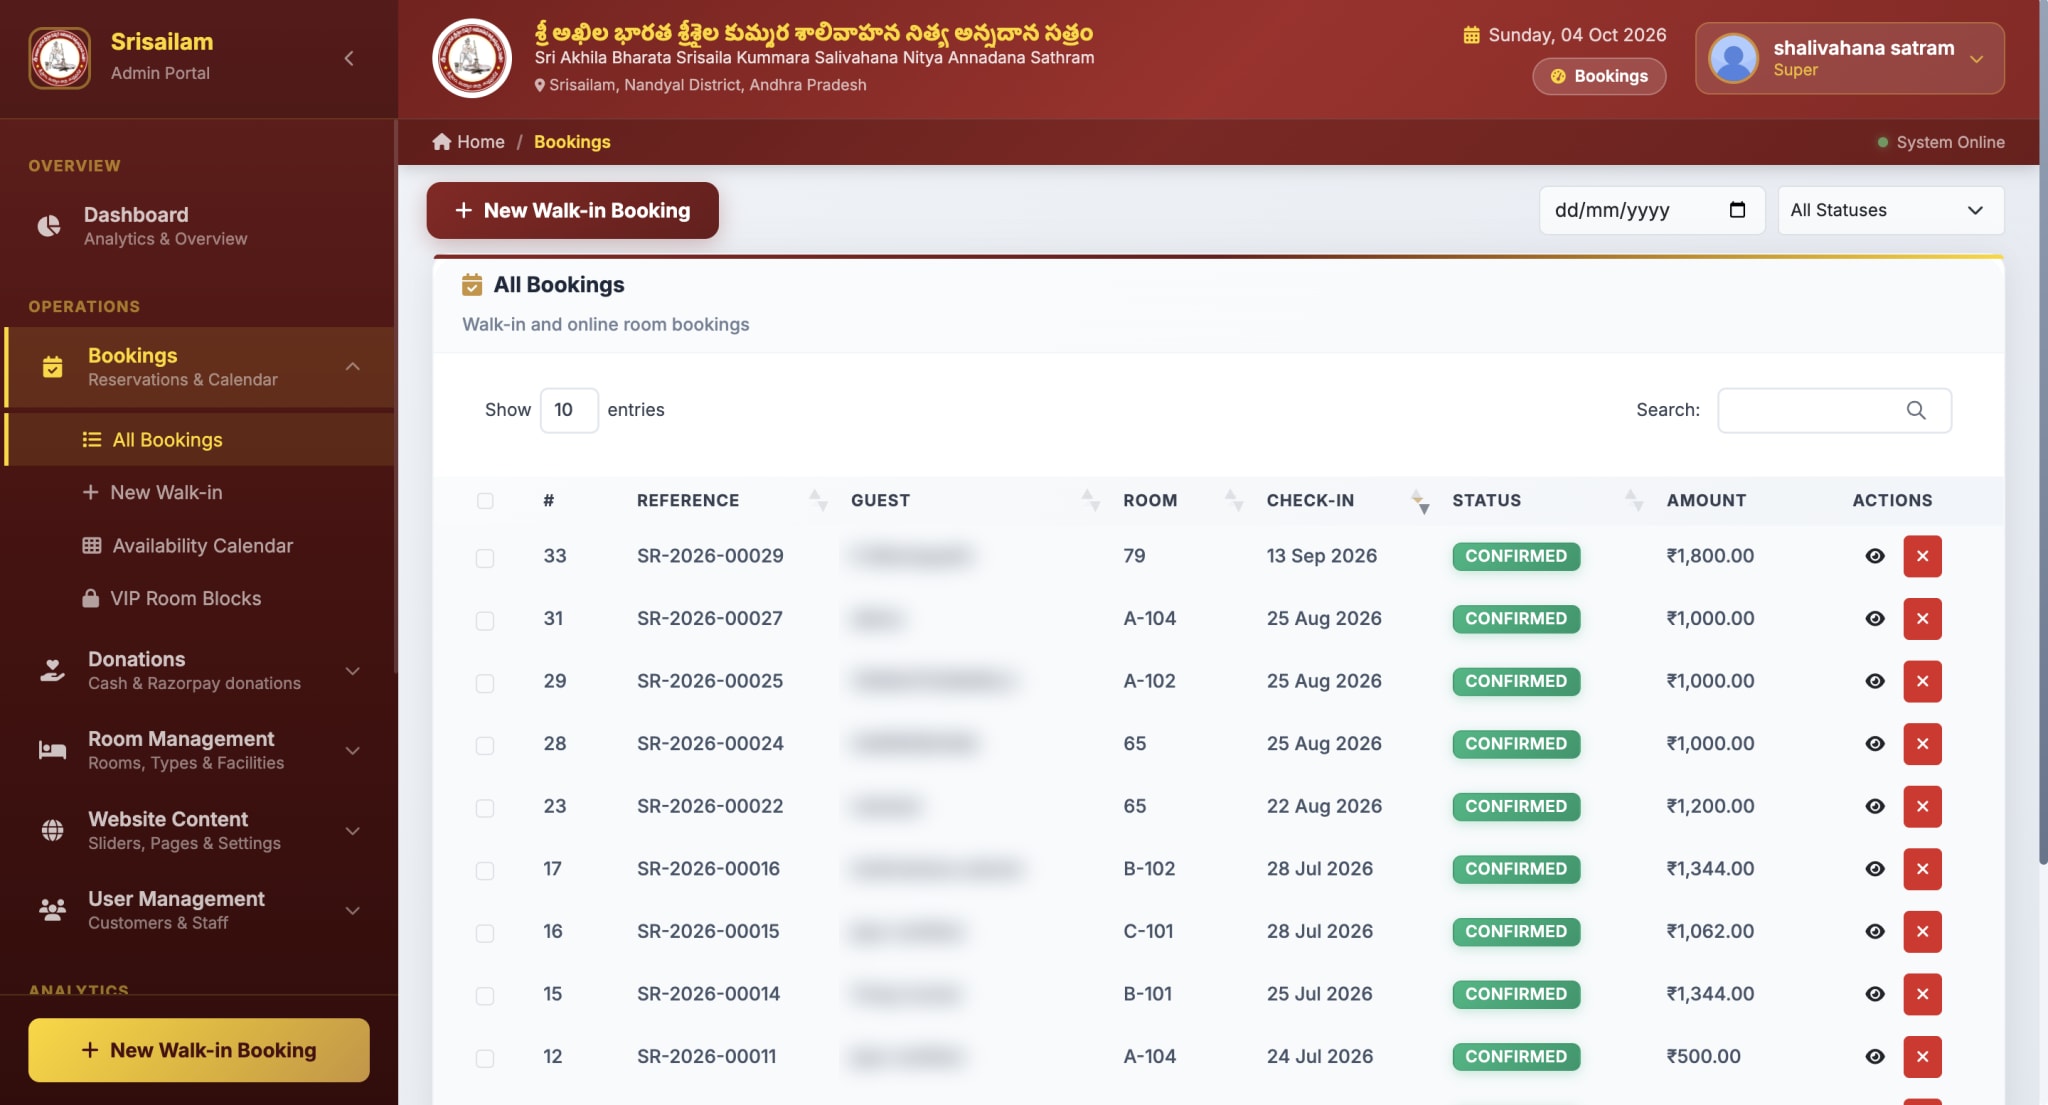Click the search magnifier icon
Image resolution: width=2048 pixels, height=1105 pixels.
(x=1916, y=410)
